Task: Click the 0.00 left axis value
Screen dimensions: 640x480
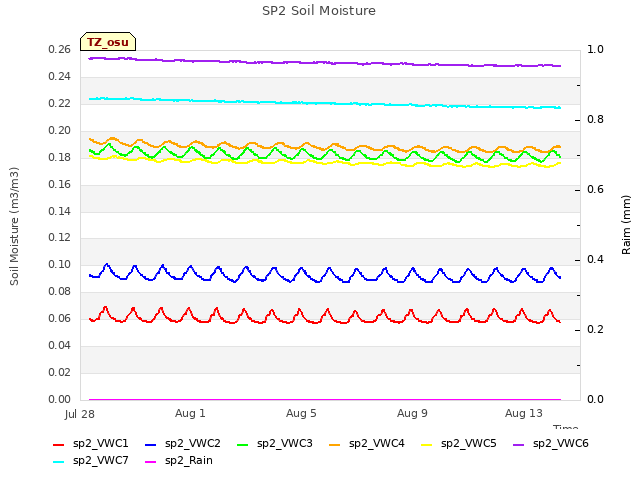Action: pyautogui.click(x=59, y=399)
